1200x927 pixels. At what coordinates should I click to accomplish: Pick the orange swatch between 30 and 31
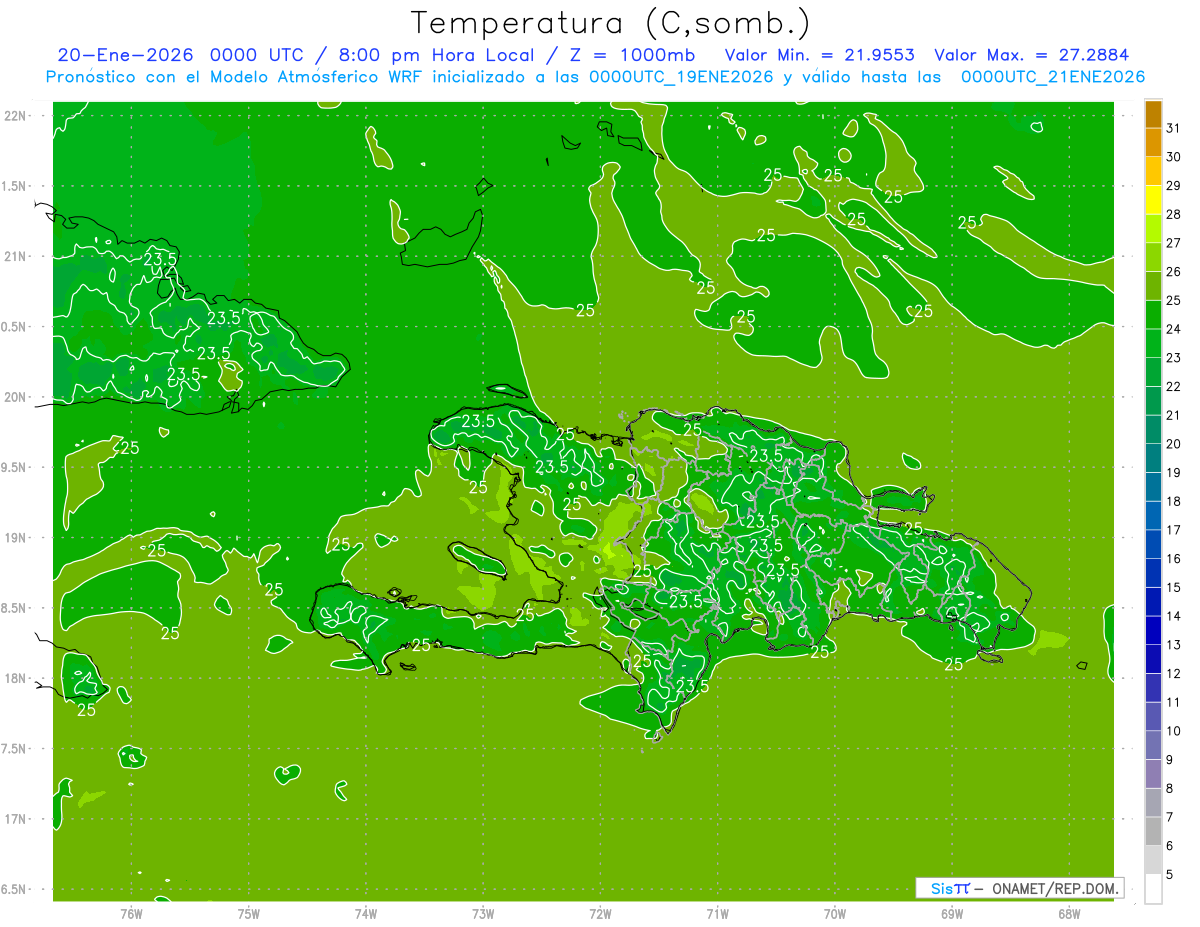tap(1154, 142)
